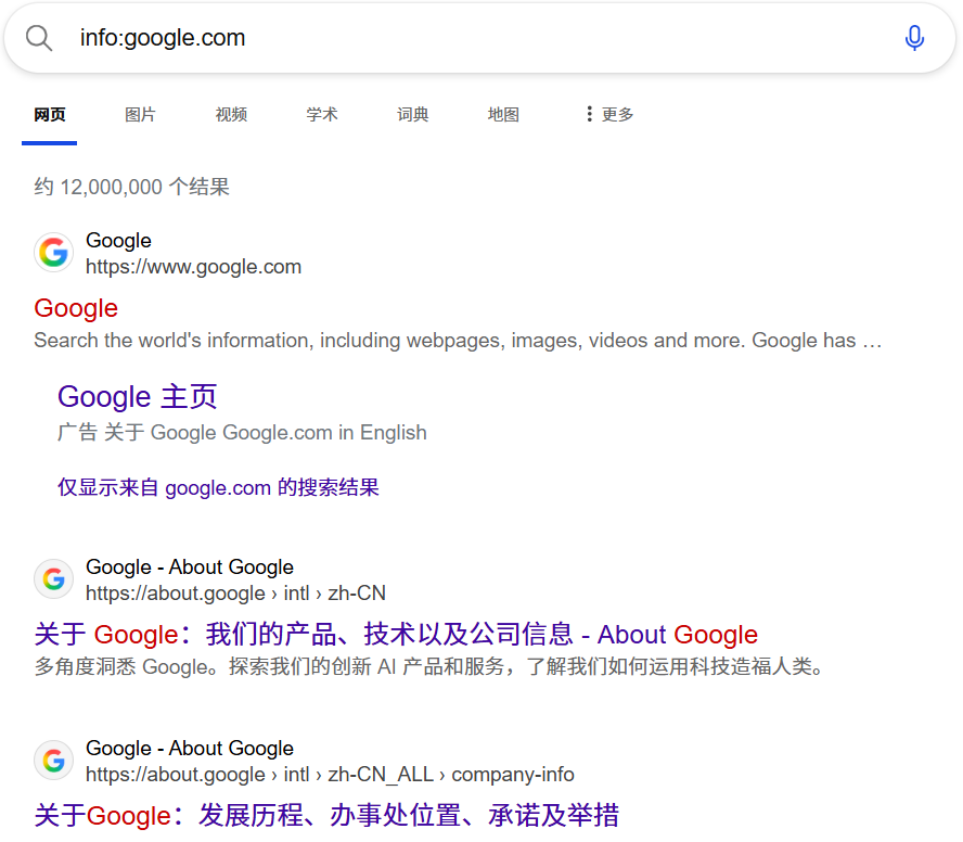
Task: Open 关于 Google：我们的产品 result title
Action: click(x=396, y=634)
